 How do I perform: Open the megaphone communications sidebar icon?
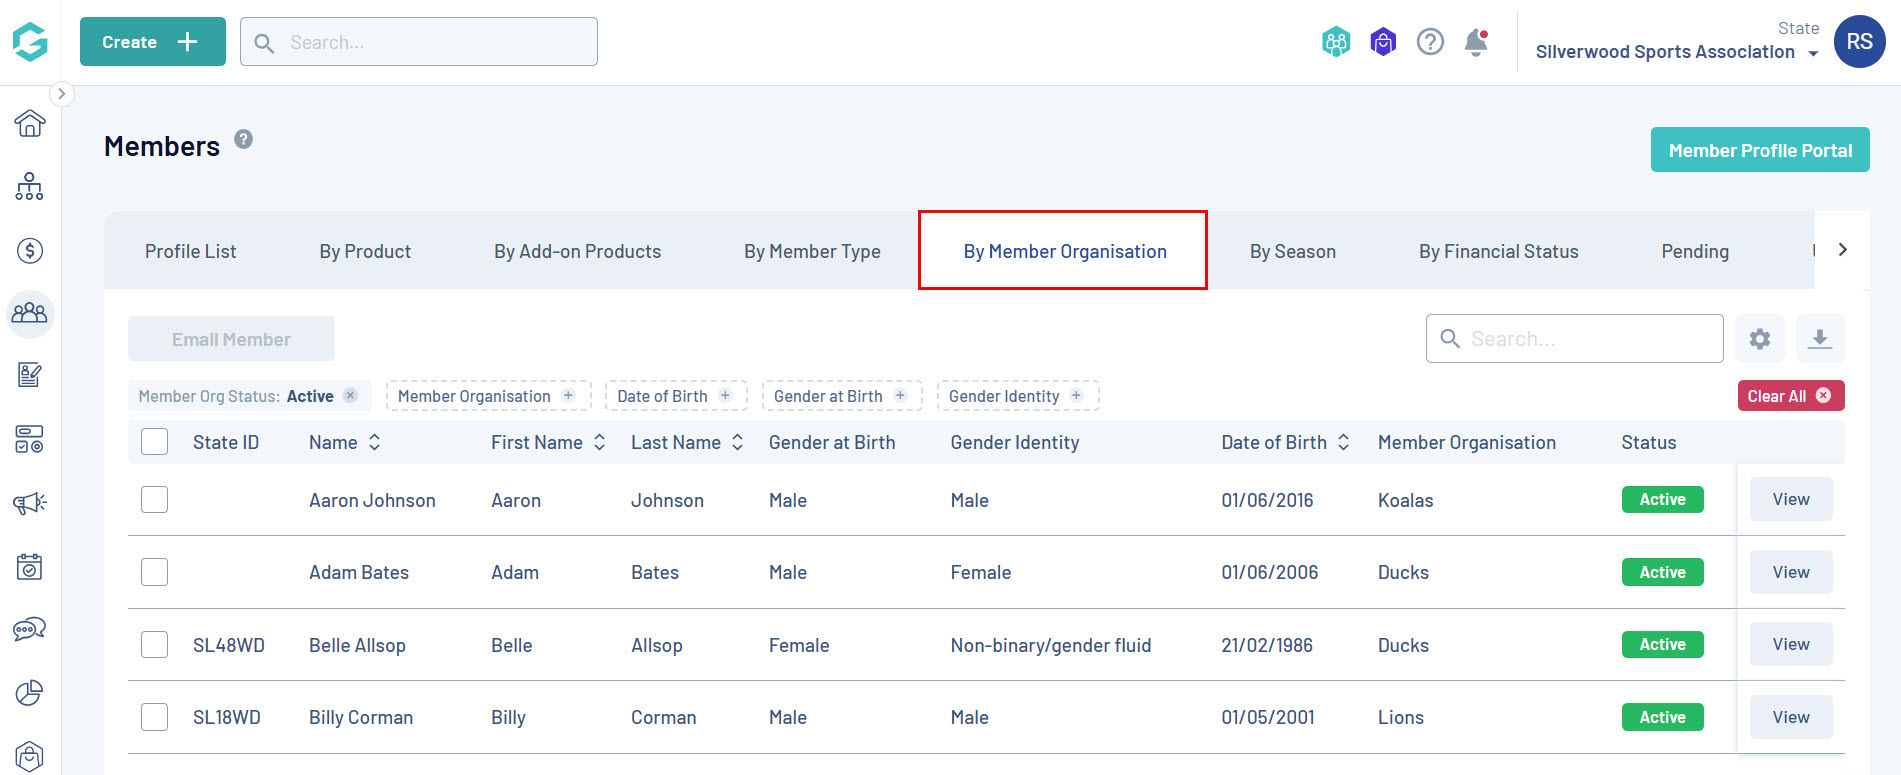(x=30, y=503)
